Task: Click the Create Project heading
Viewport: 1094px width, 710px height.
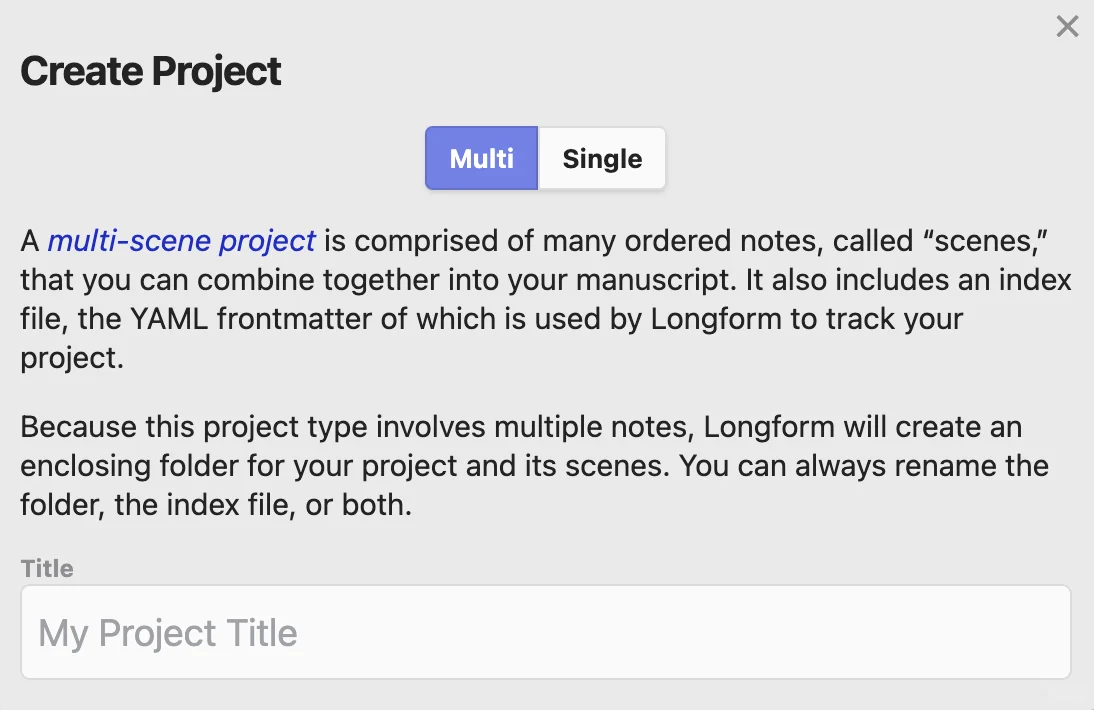Action: (151, 72)
